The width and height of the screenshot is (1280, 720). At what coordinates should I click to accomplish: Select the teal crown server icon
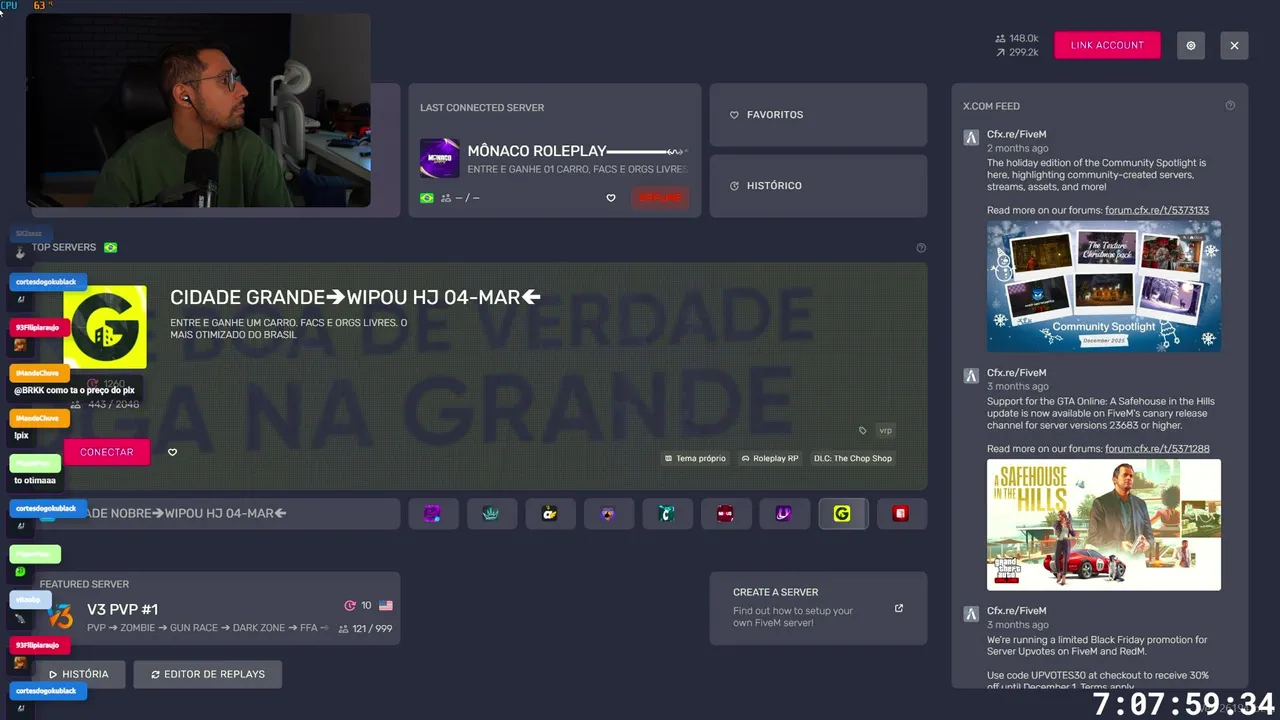491,514
